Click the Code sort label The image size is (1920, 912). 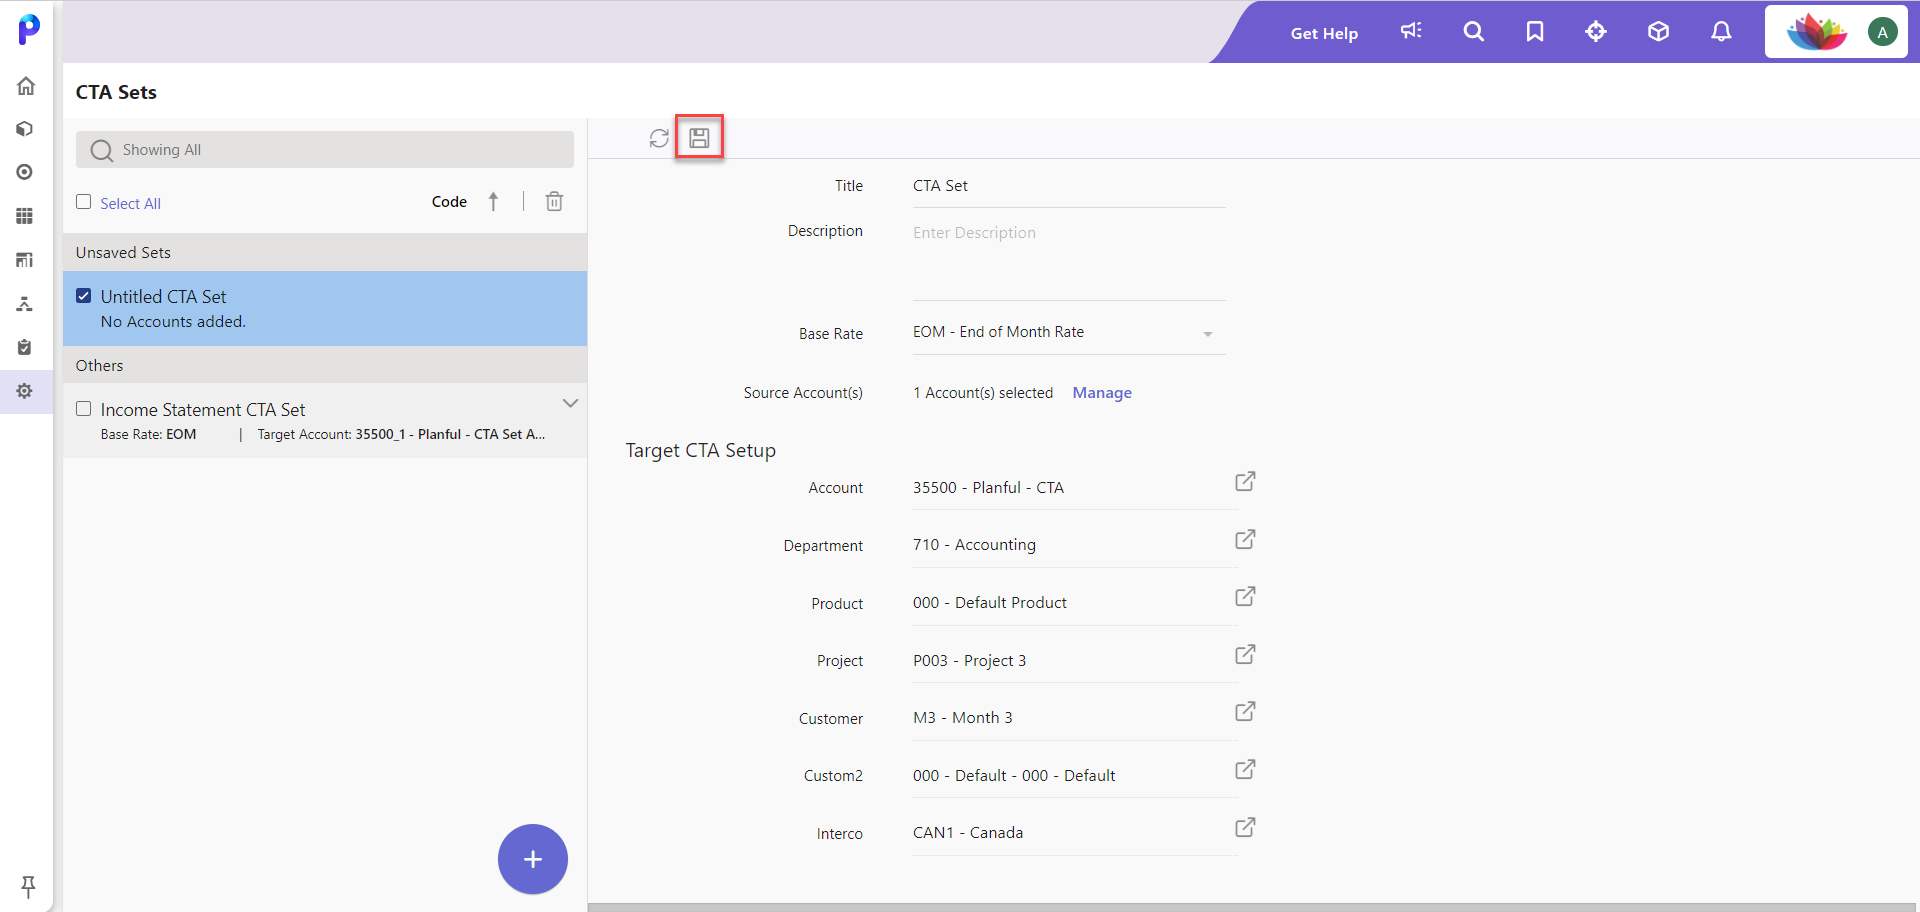click(x=449, y=202)
